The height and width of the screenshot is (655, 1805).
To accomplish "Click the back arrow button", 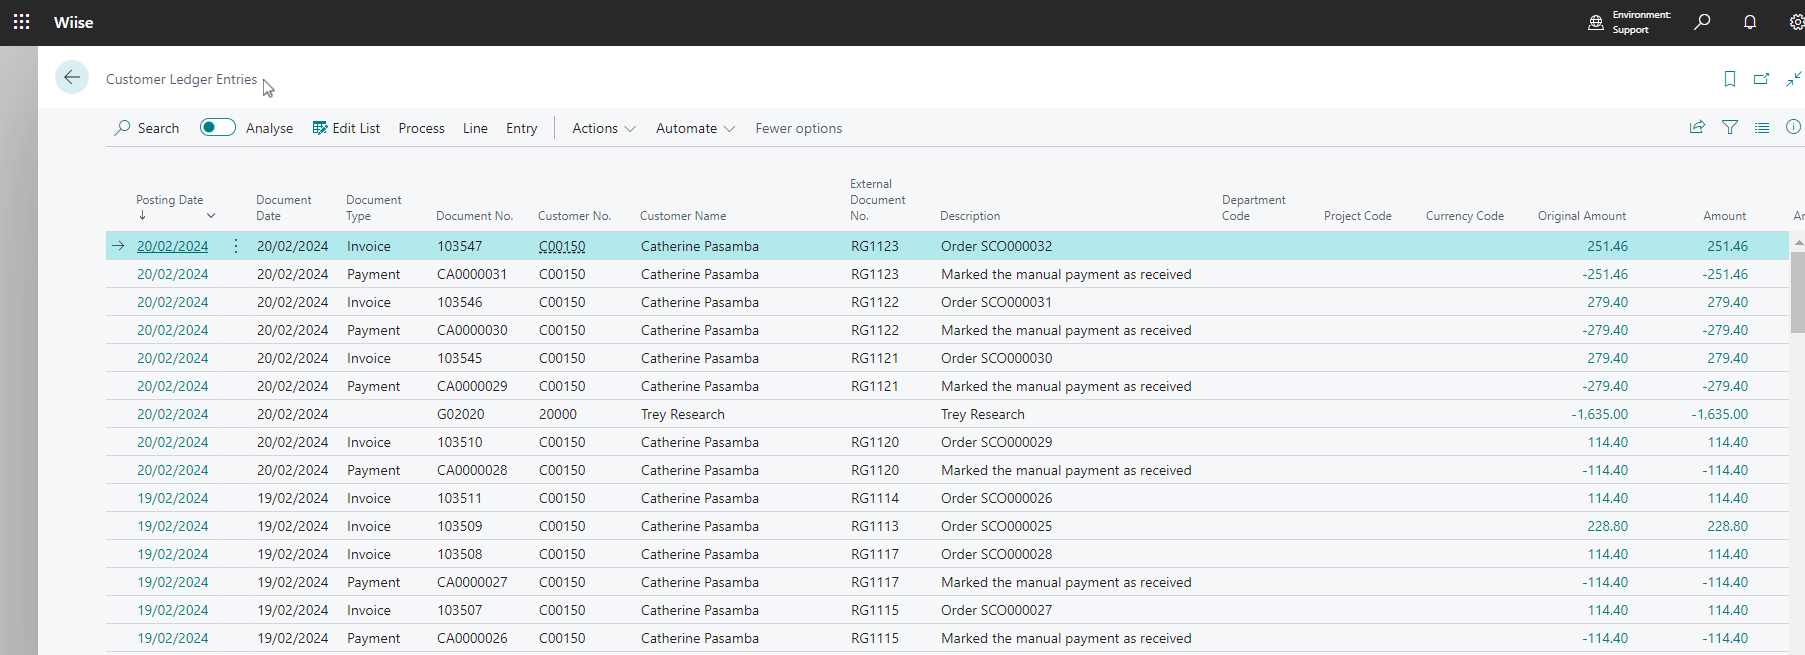I will click(x=72, y=77).
